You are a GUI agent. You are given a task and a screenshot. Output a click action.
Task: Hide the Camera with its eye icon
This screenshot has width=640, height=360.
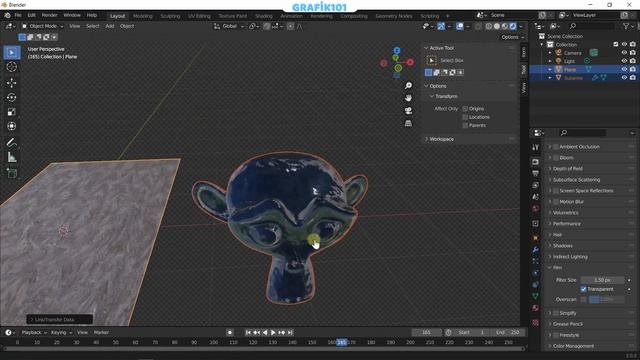[x=624, y=53]
